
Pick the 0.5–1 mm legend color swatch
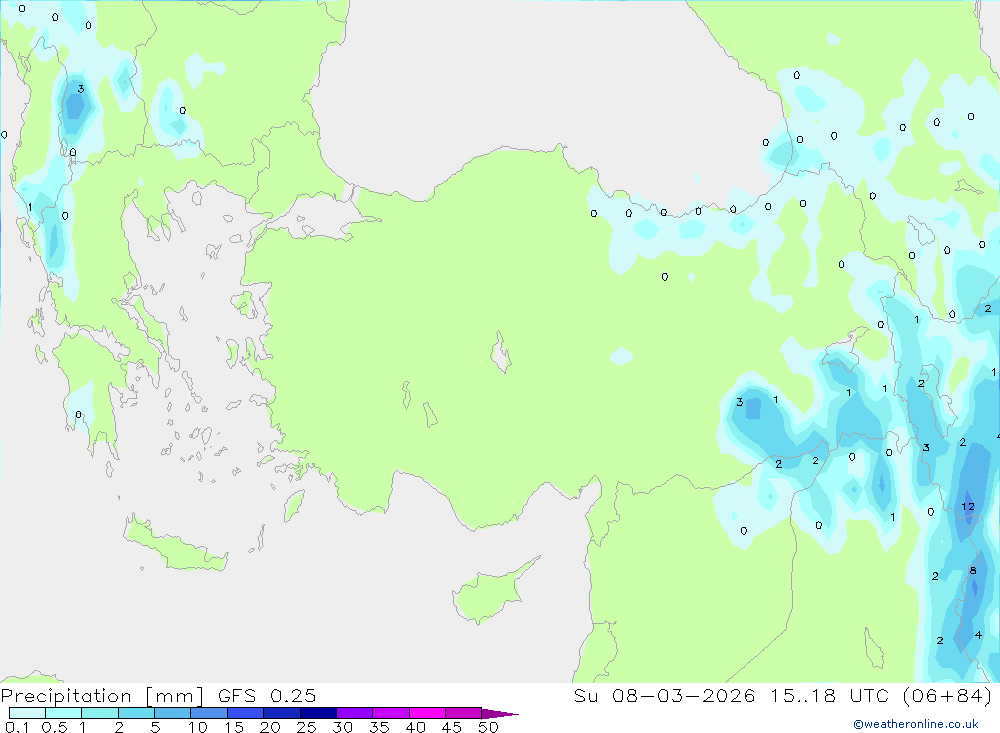63,713
